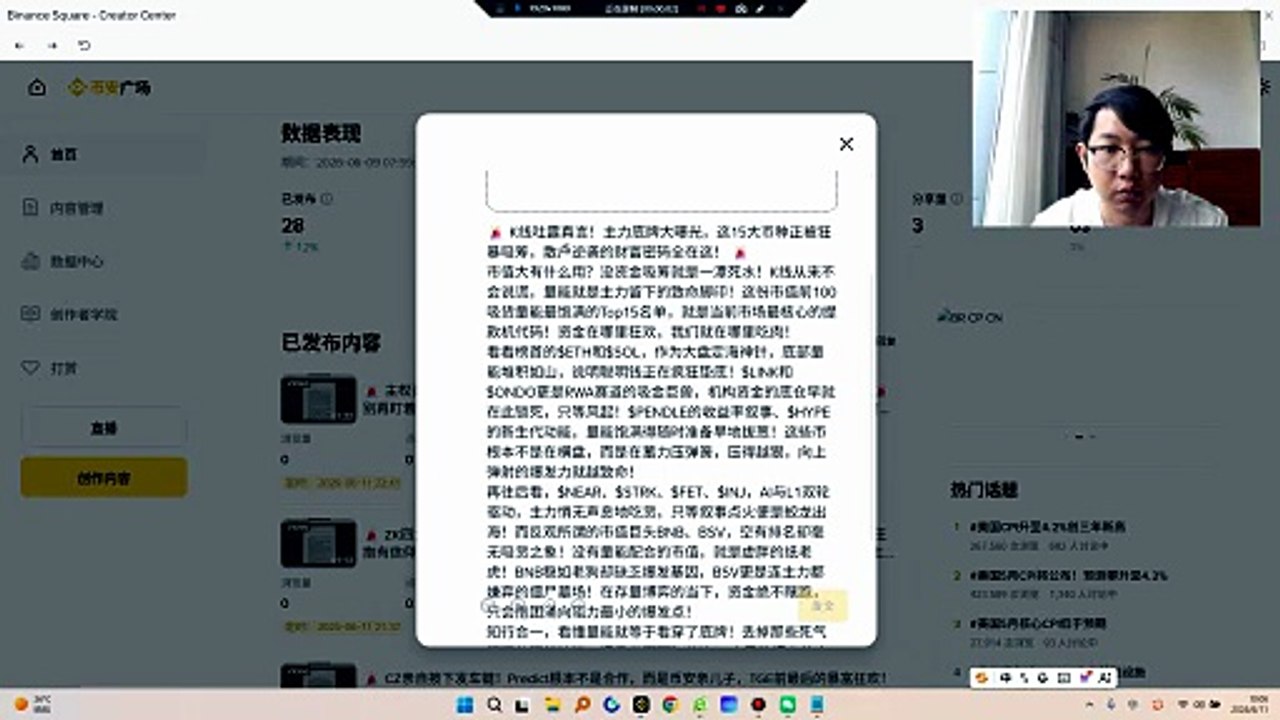Image resolution: width=1280 pixels, height=720 pixels.
Task: Open the green circular browser icon in taskbar
Action: (x=700, y=705)
